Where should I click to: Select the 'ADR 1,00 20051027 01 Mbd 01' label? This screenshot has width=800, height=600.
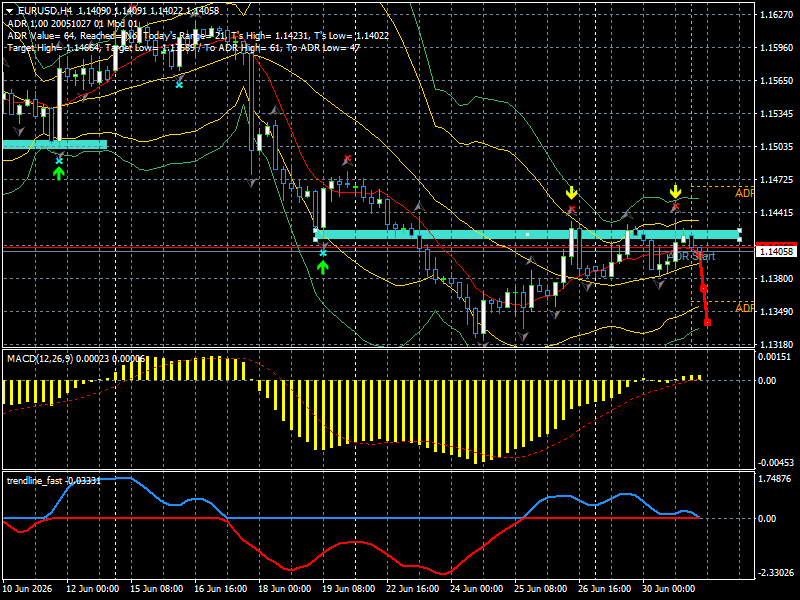click(x=72, y=23)
